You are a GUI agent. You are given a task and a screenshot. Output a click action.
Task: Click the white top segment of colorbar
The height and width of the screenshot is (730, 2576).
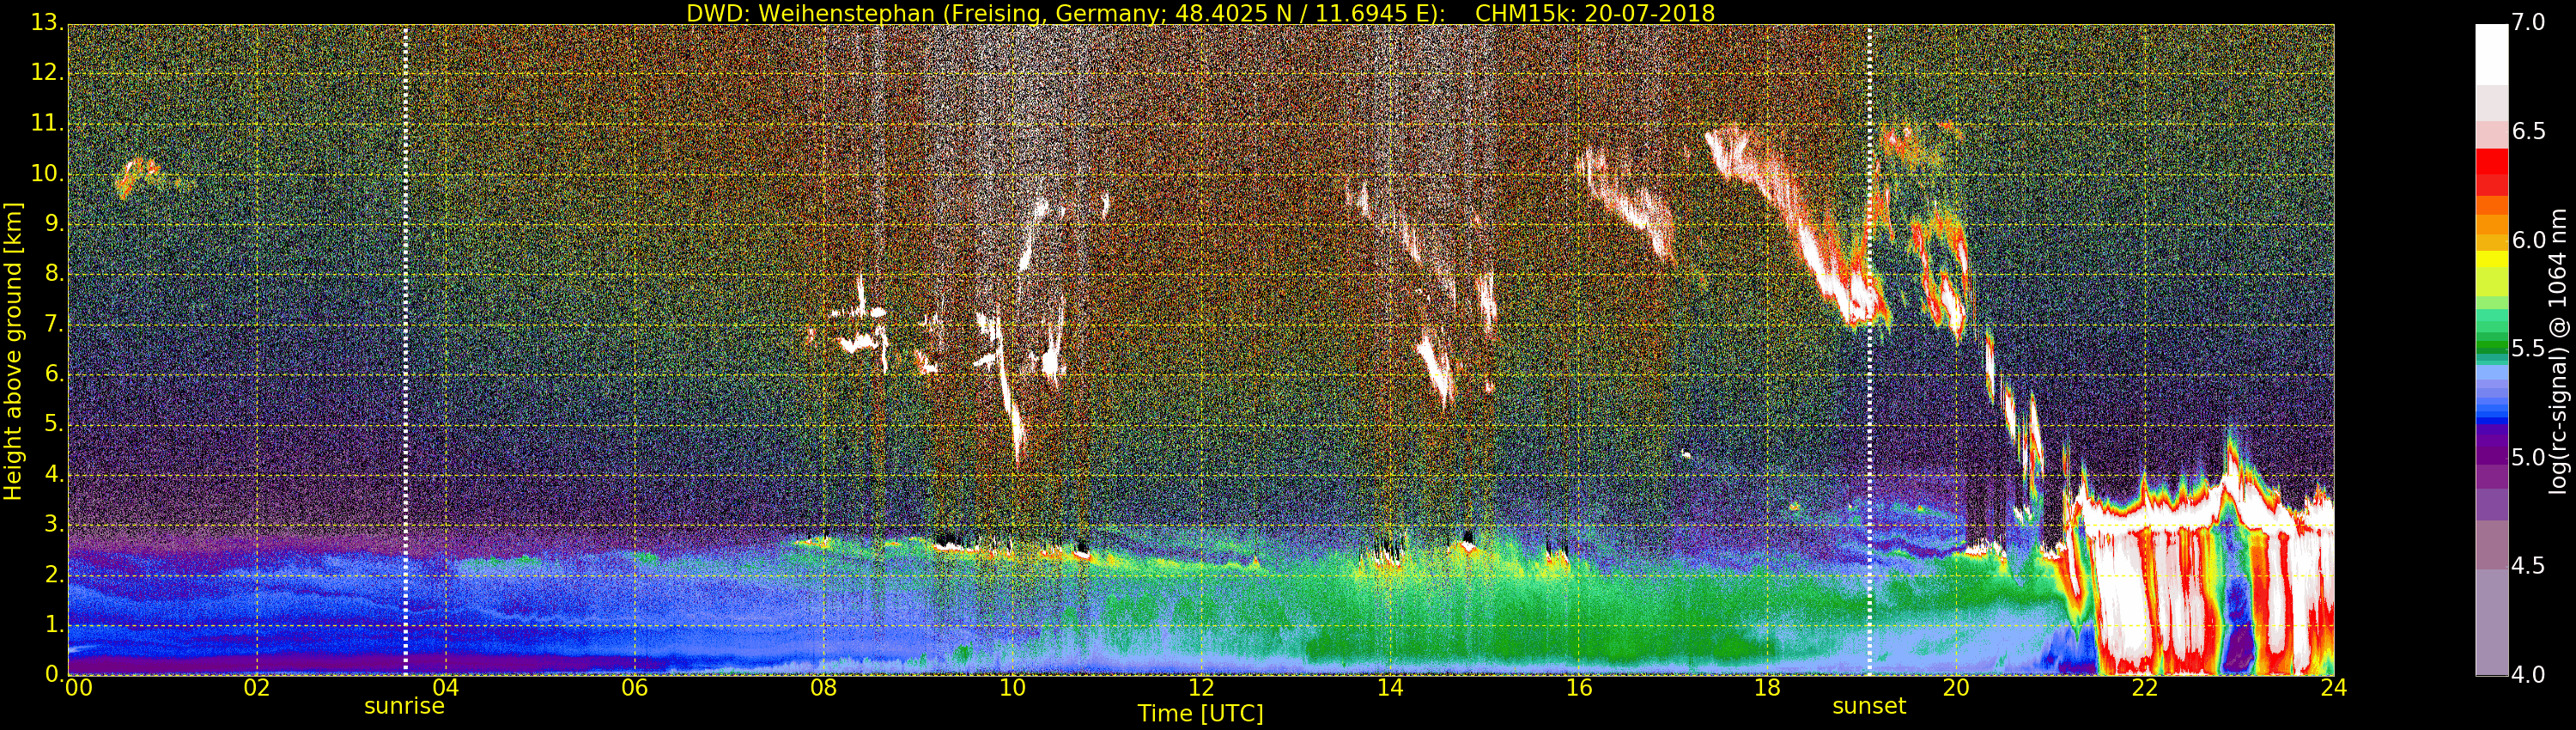[x=2491, y=55]
